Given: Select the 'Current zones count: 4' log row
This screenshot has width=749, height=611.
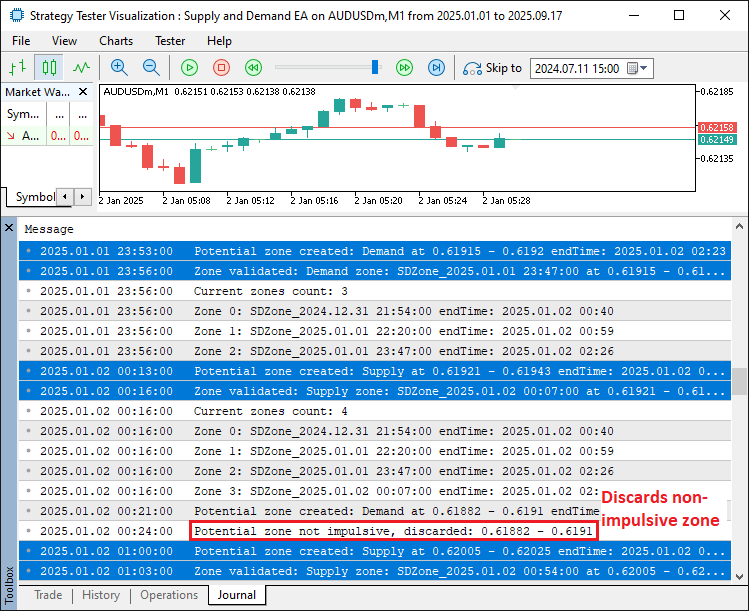Looking at the screenshot, I should [x=375, y=411].
